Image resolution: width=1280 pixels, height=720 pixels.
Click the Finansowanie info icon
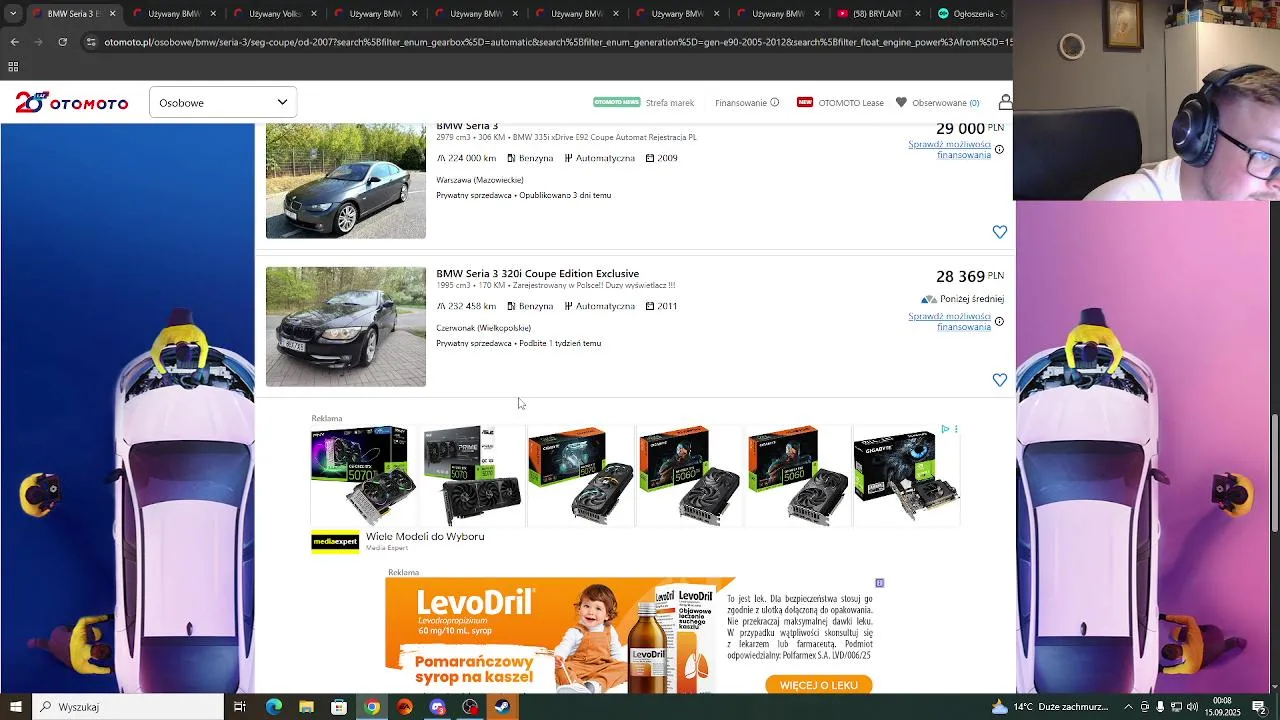[774, 102]
